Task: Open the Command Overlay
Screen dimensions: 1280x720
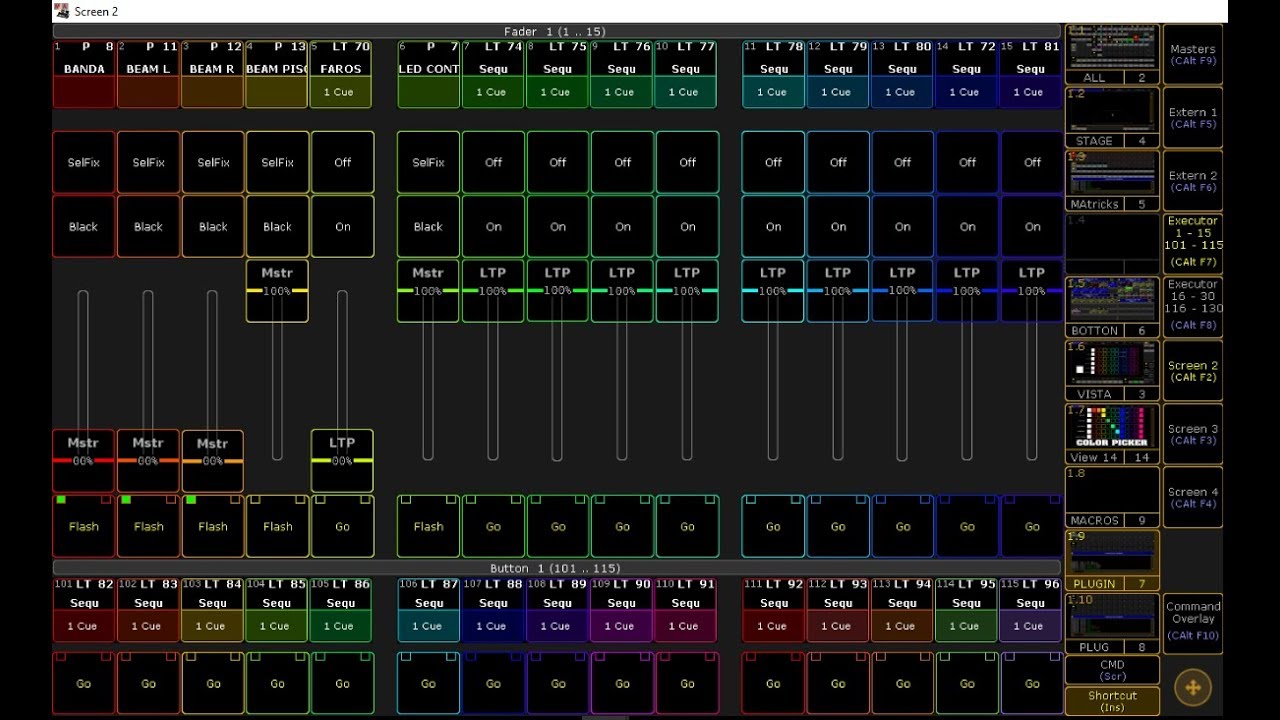Action: click(1193, 623)
